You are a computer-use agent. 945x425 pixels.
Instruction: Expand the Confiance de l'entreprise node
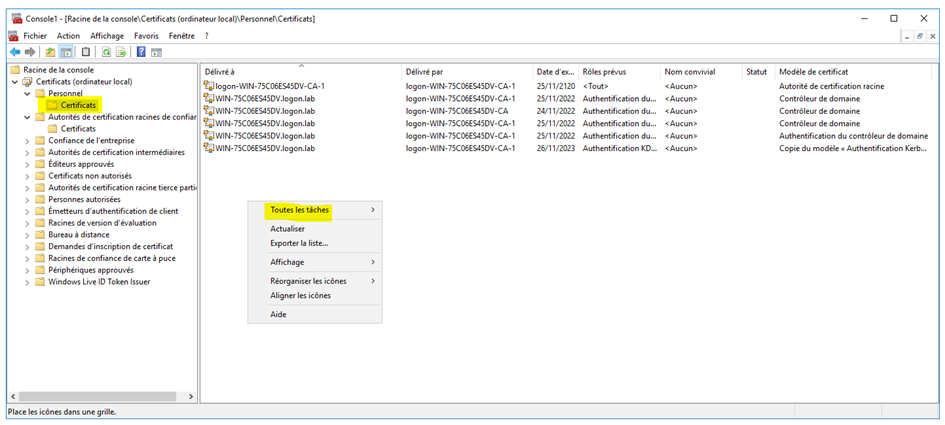(28, 141)
